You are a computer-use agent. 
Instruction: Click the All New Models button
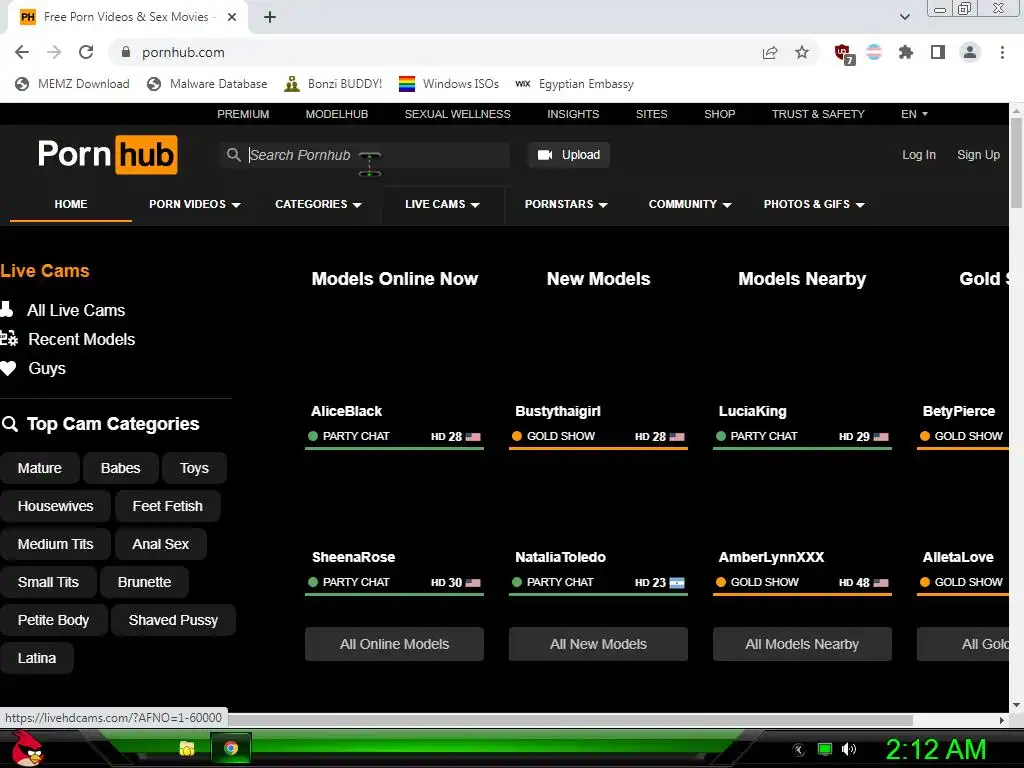tap(598, 644)
